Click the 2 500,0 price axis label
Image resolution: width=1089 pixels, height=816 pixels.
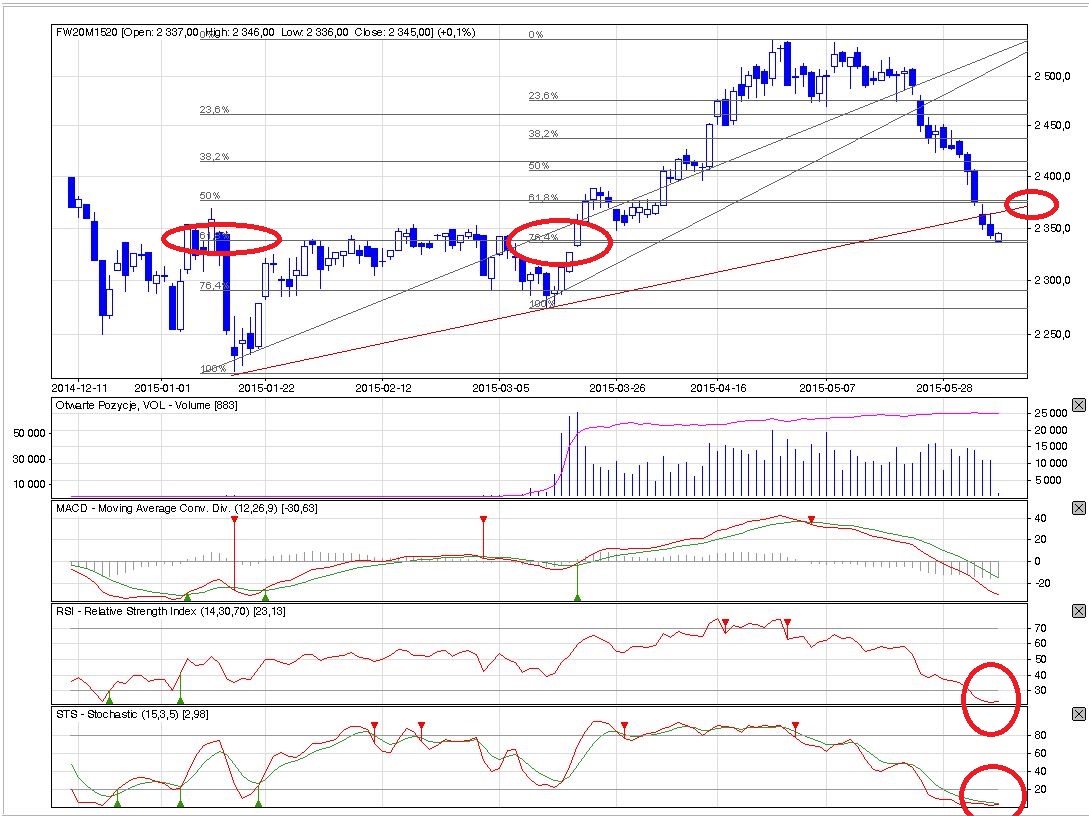[x=1052, y=76]
